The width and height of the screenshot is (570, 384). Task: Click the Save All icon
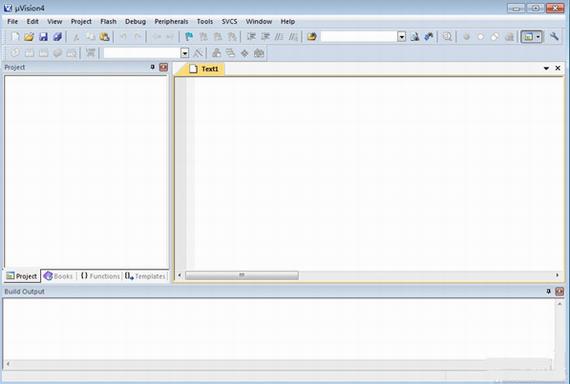coord(57,37)
